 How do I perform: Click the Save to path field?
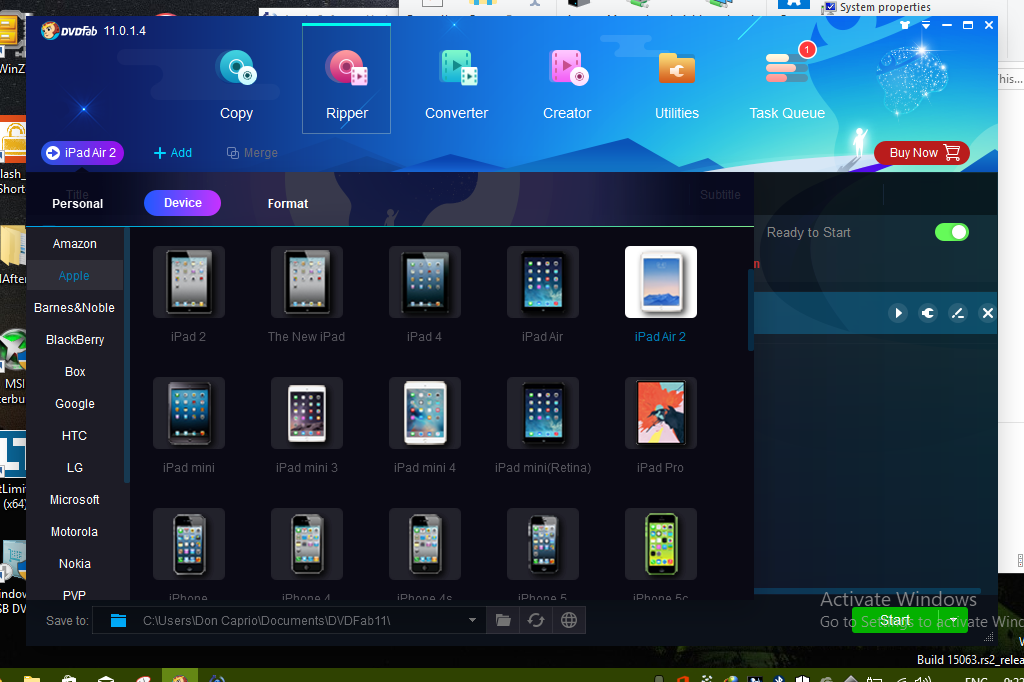pyautogui.click(x=289, y=620)
